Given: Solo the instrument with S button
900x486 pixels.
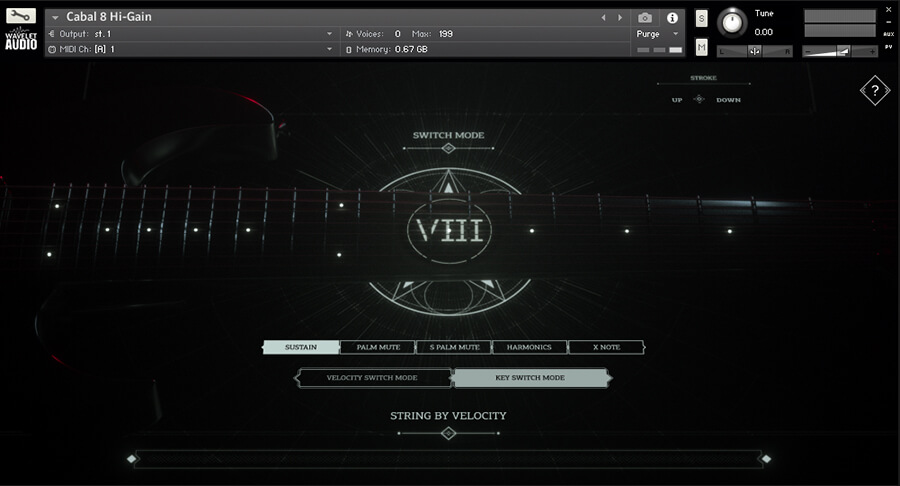Looking at the screenshot, I should 701,18.
